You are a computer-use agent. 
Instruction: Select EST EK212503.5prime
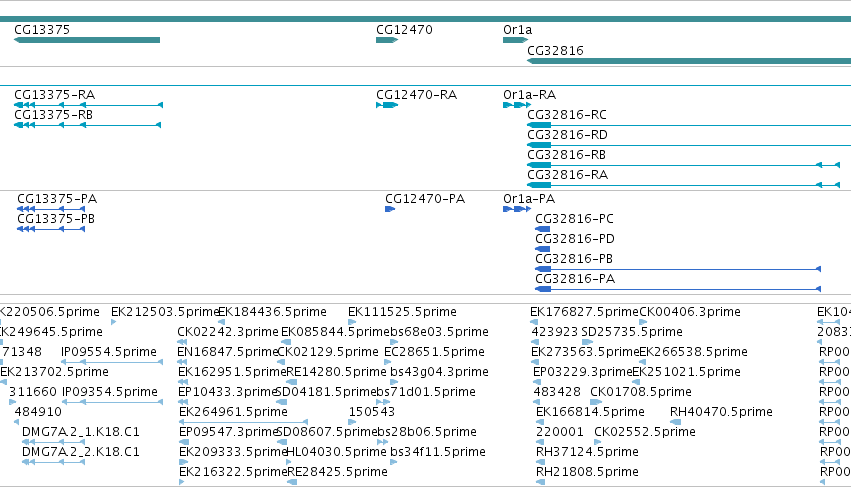(x=164, y=312)
